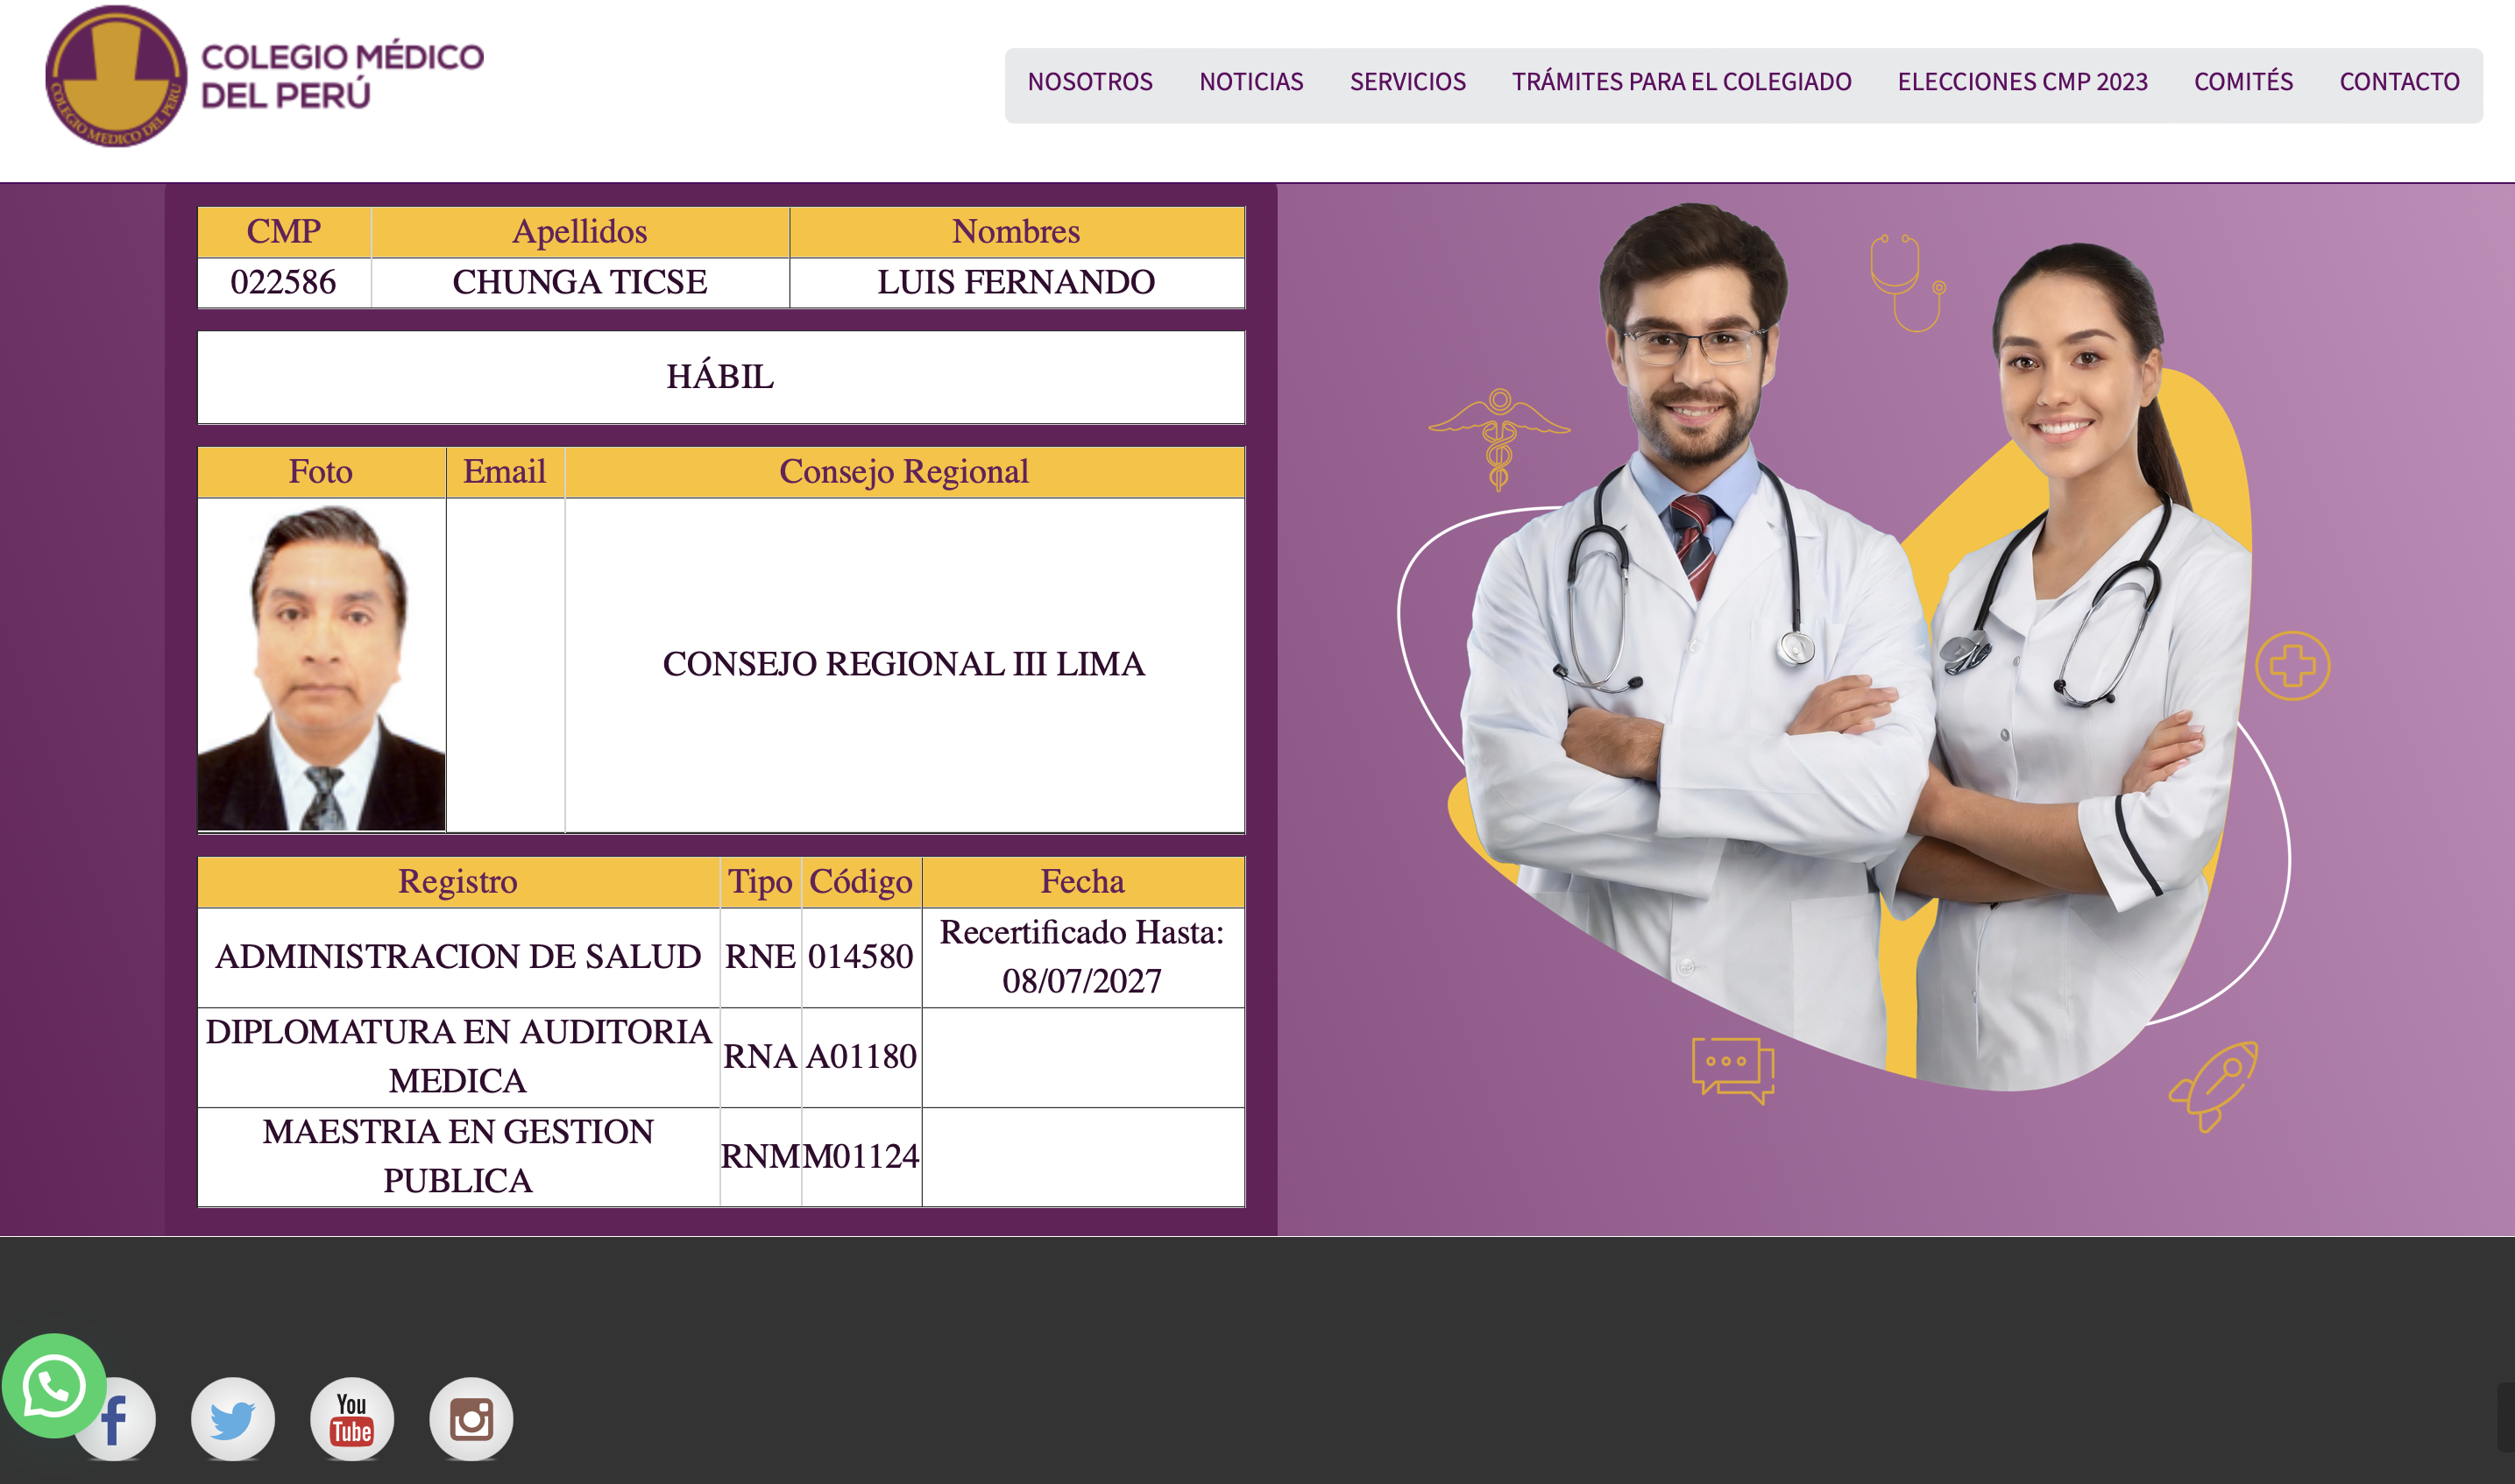
Task: Expand ELECCIONES CMP 2023 menu
Action: tap(2022, 82)
